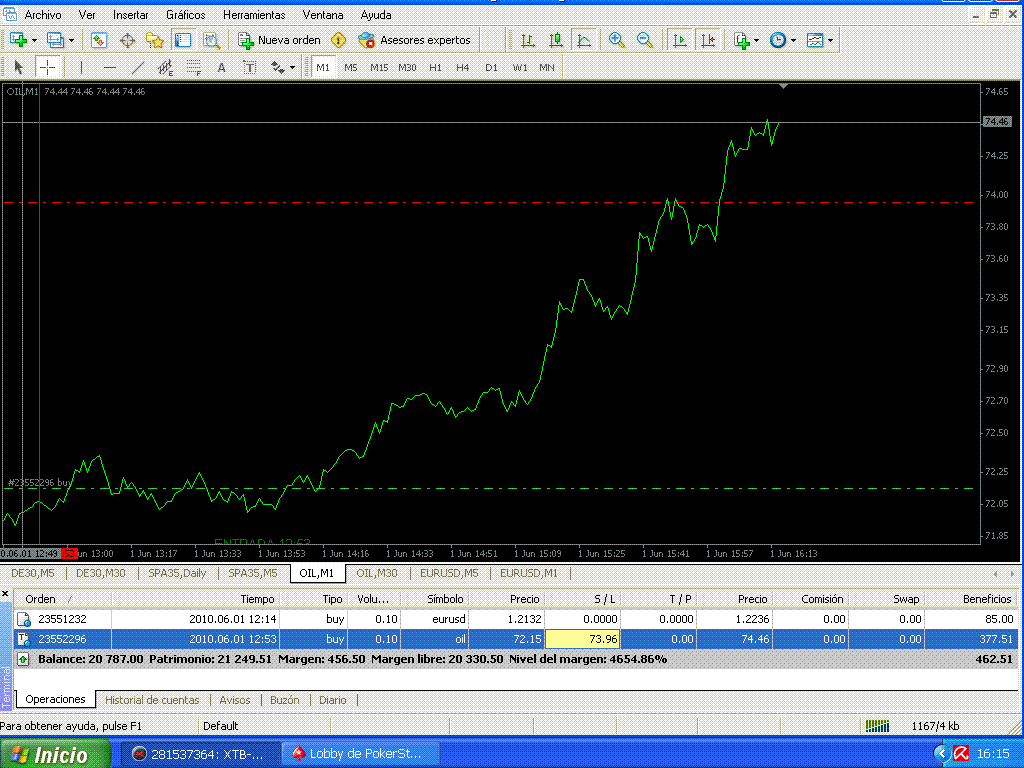1024x768 pixels.
Task: Select the draw trendline tool
Action: point(138,67)
